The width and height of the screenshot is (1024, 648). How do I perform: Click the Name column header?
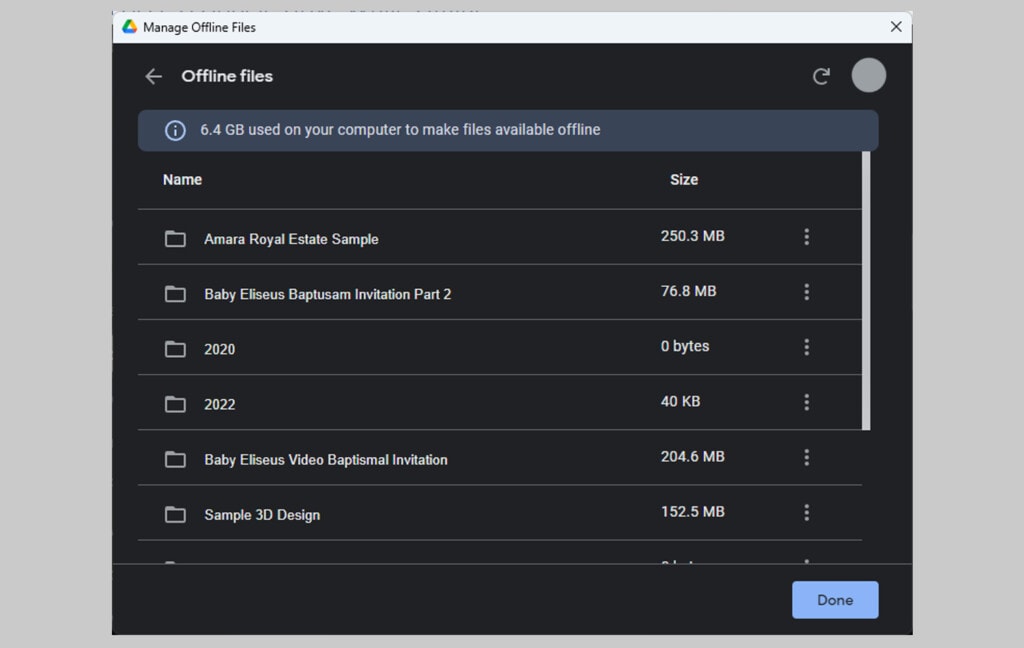point(182,179)
